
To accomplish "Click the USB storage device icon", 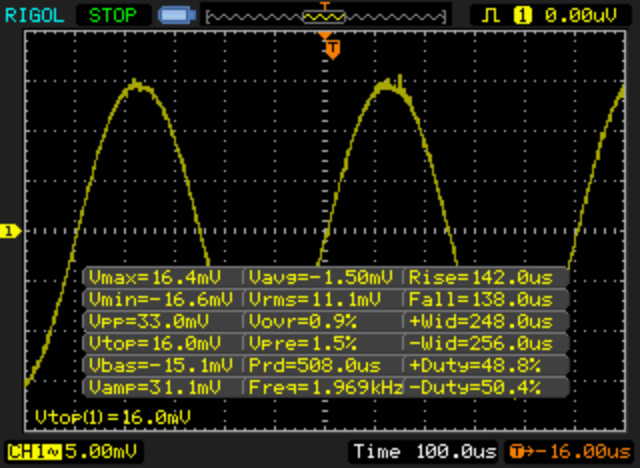I will point(177,16).
